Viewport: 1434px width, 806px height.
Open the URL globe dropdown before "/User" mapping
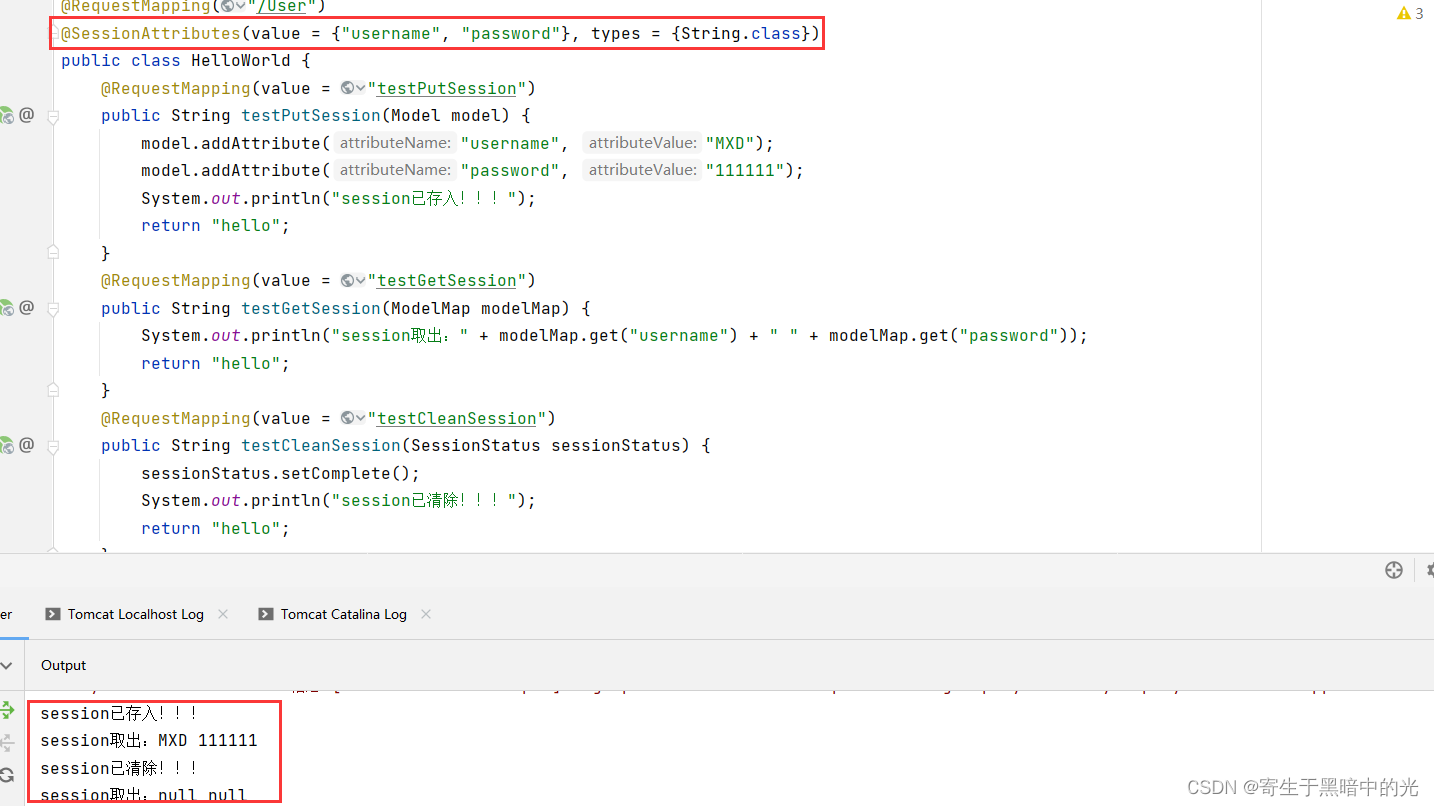point(233,6)
